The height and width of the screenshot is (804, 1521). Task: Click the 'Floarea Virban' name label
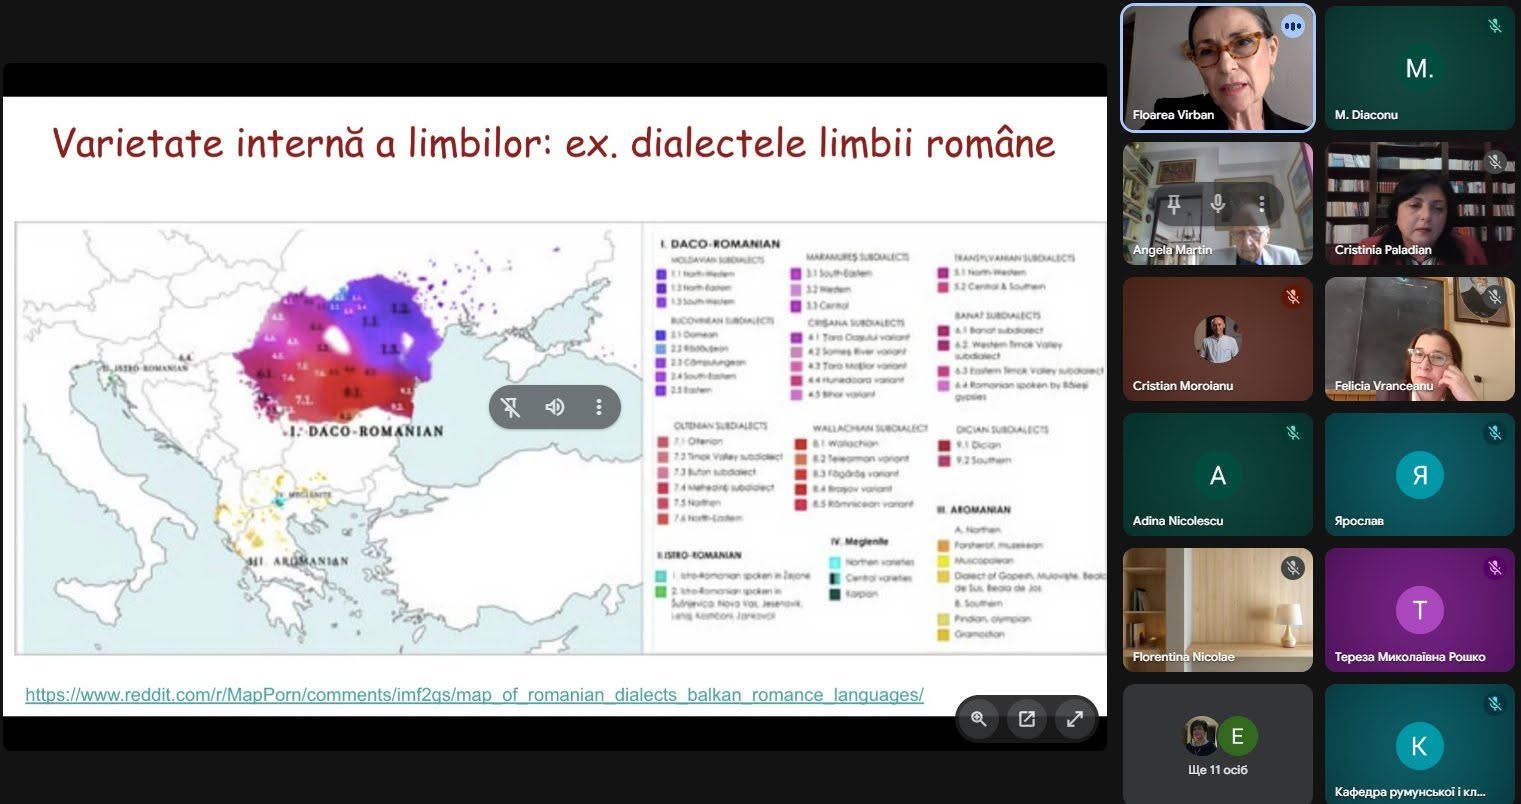(1173, 115)
